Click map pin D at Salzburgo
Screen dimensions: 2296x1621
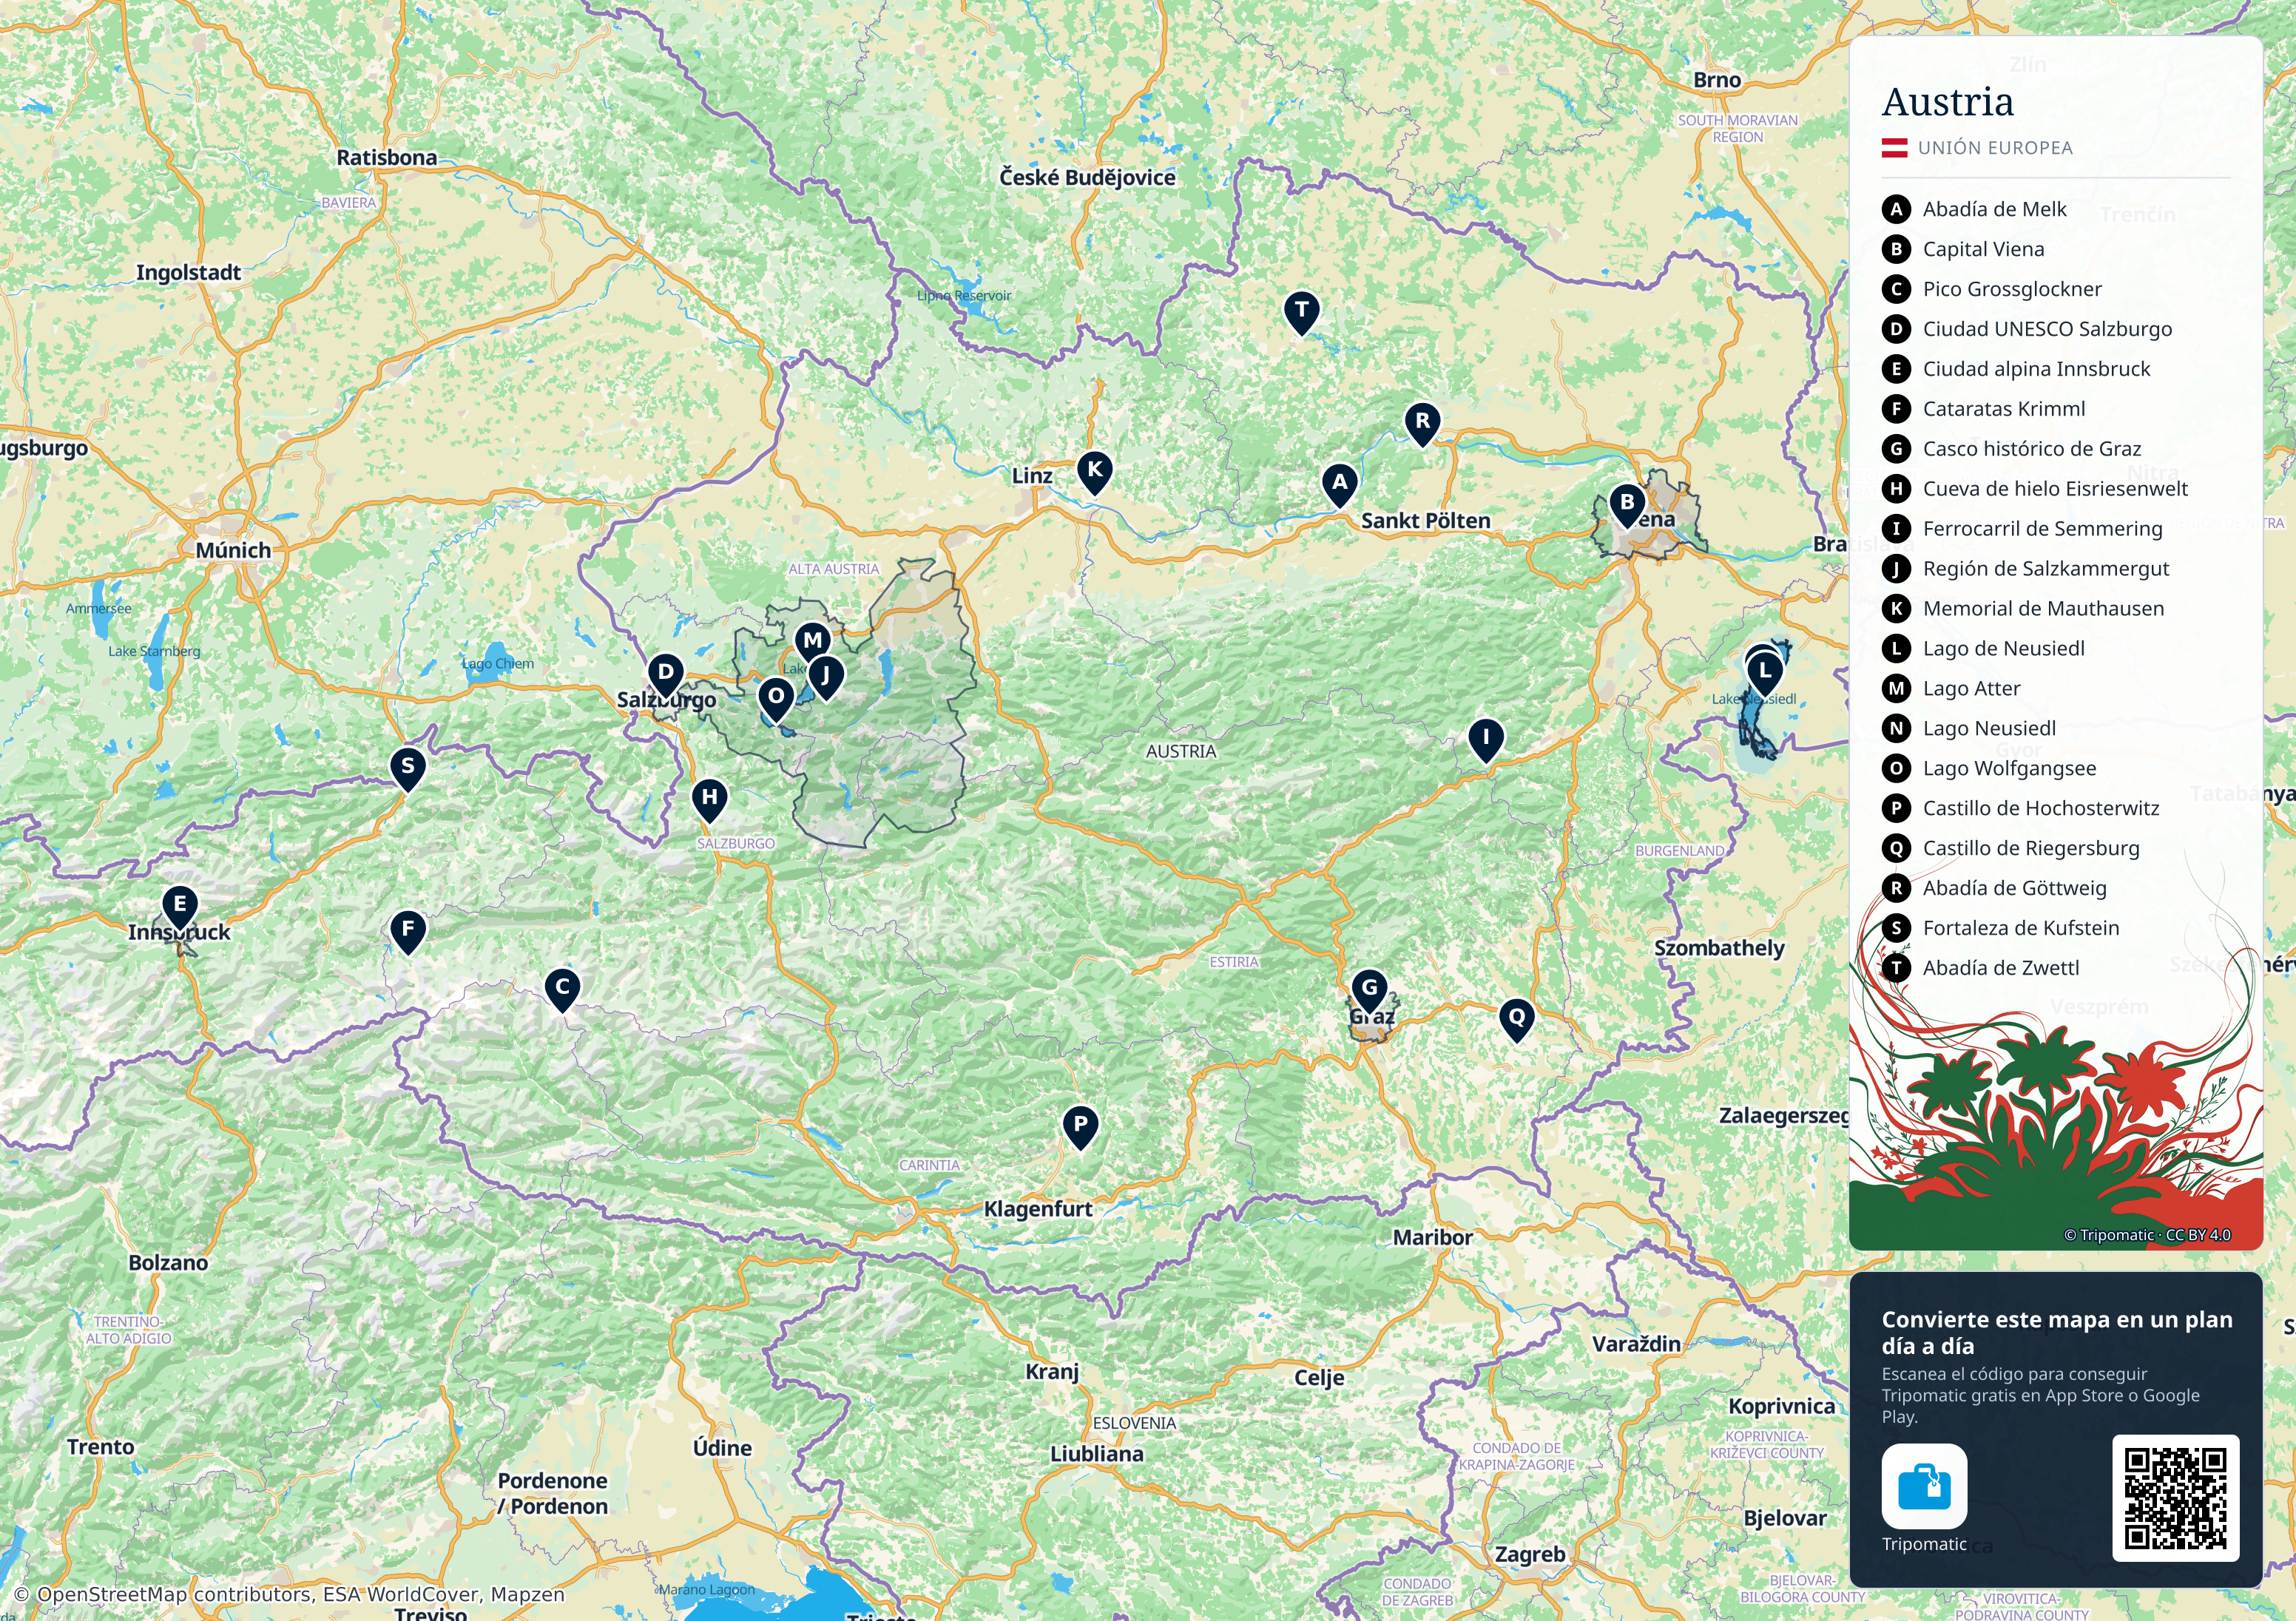(x=665, y=675)
